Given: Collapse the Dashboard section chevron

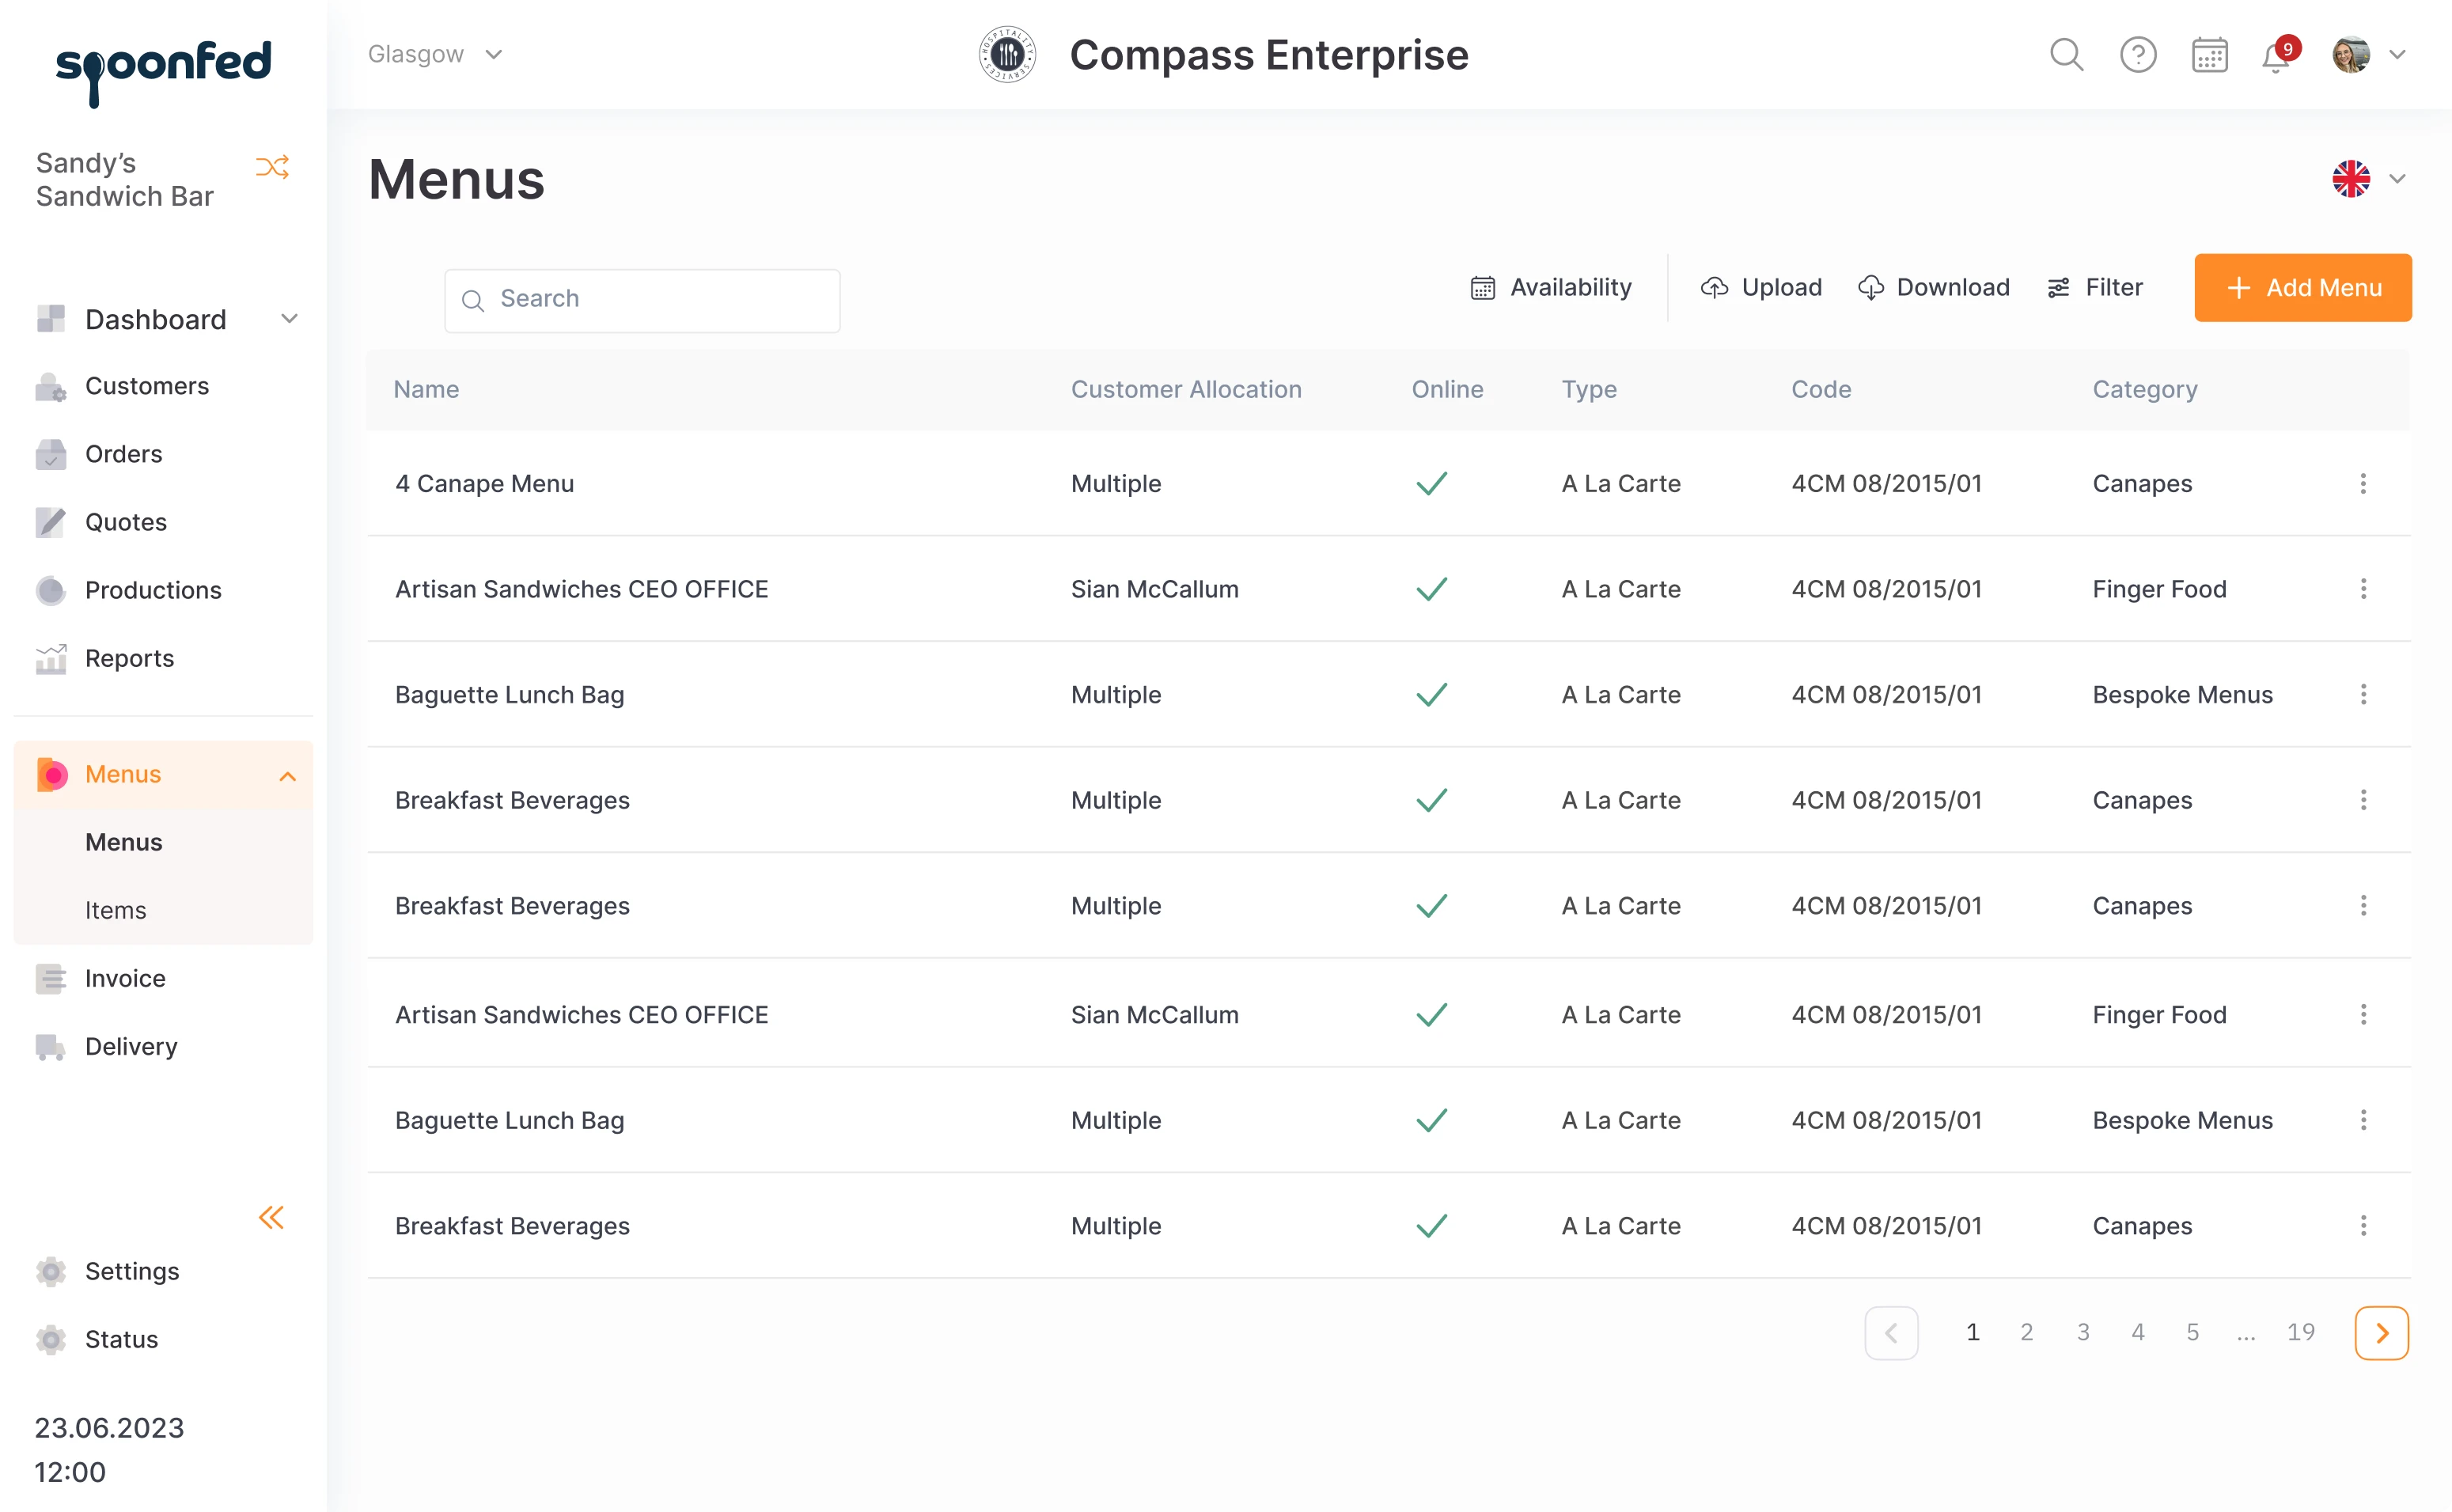Looking at the screenshot, I should 289,319.
